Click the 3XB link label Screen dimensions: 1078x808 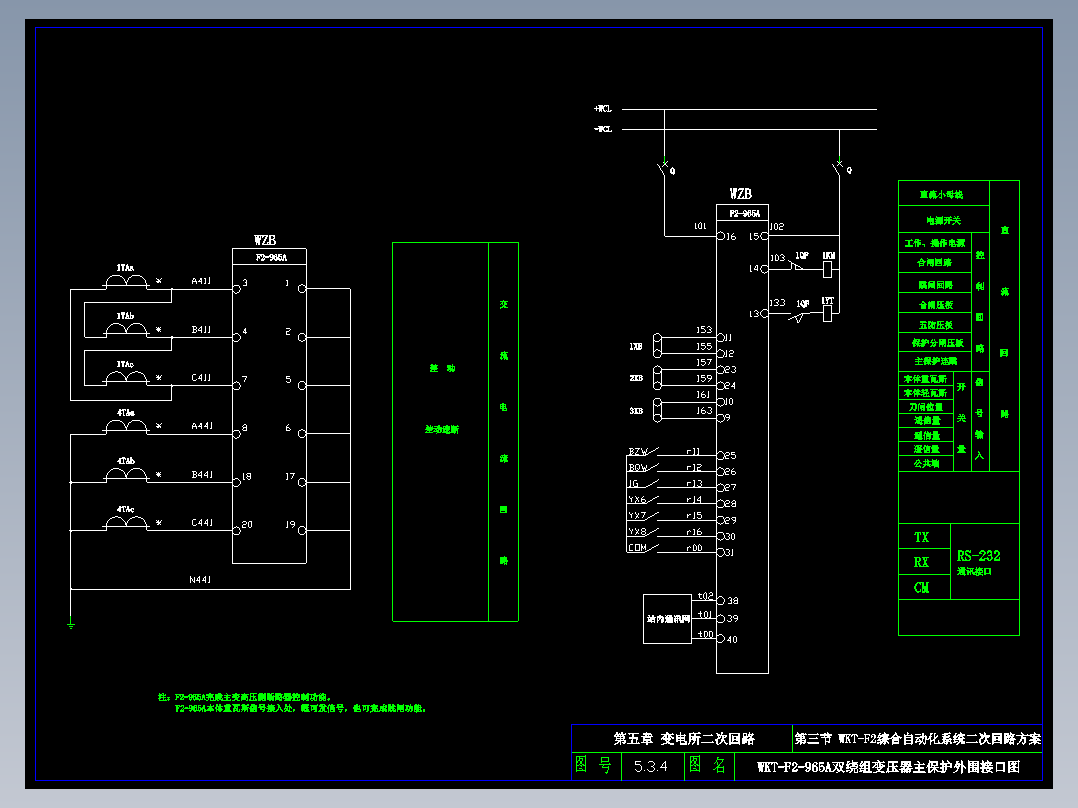point(636,411)
